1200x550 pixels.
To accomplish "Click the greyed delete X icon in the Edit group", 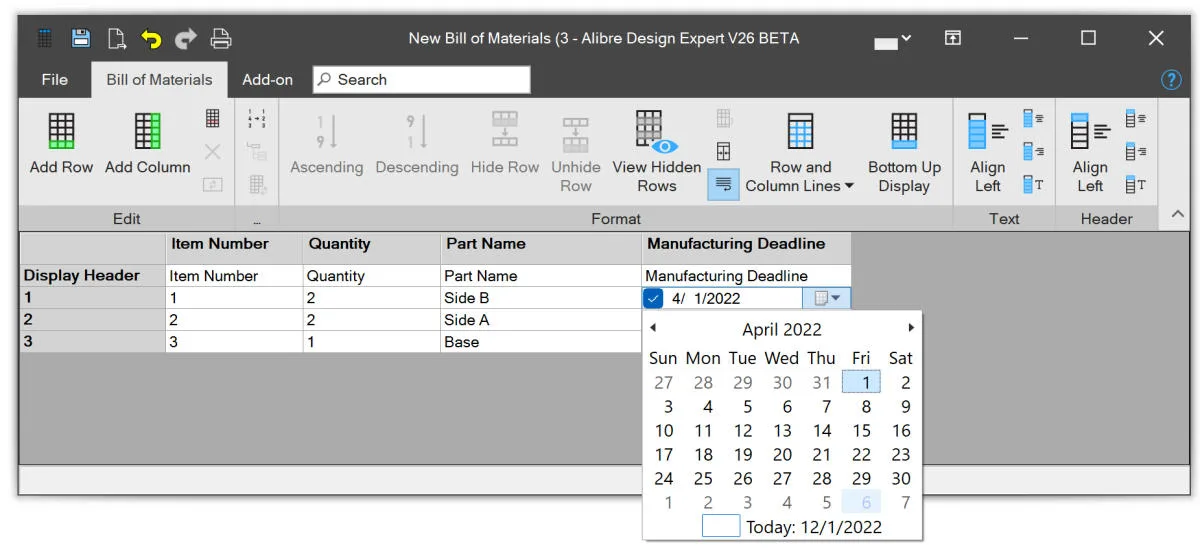I will click(x=212, y=152).
